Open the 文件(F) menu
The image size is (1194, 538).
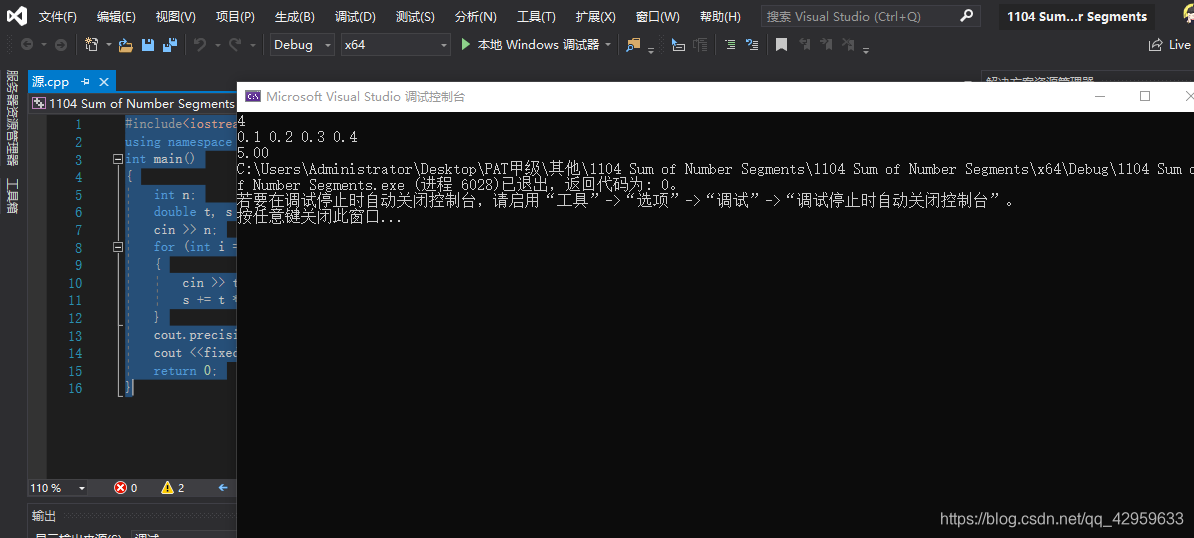coord(58,17)
